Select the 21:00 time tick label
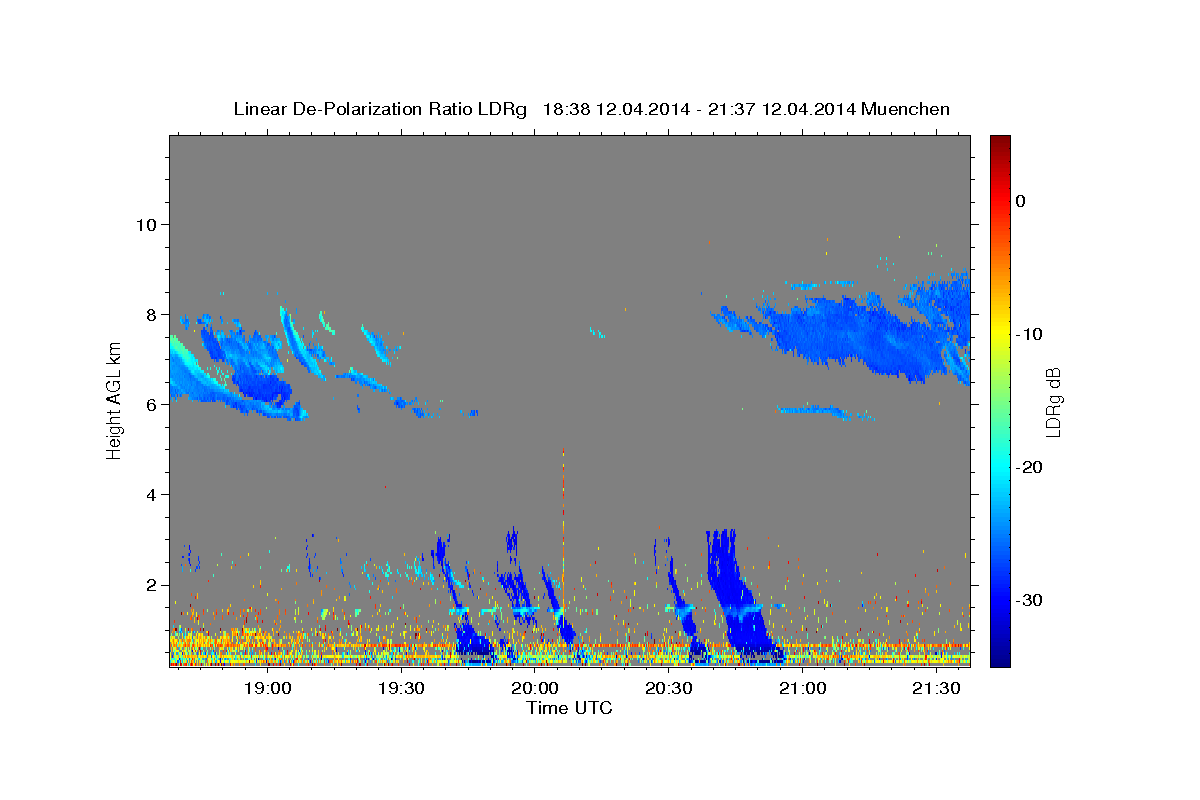The image size is (1200, 800). coord(802,689)
